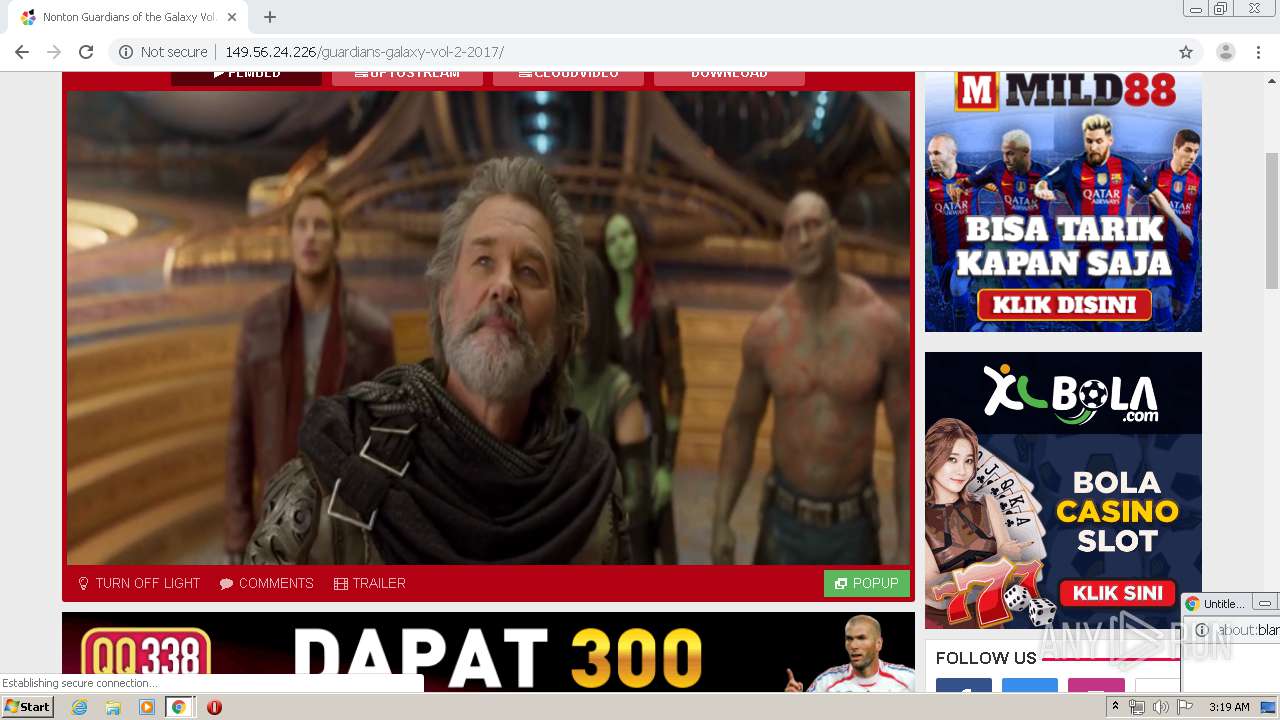Minimize the Untitled popup window

[1265, 604]
